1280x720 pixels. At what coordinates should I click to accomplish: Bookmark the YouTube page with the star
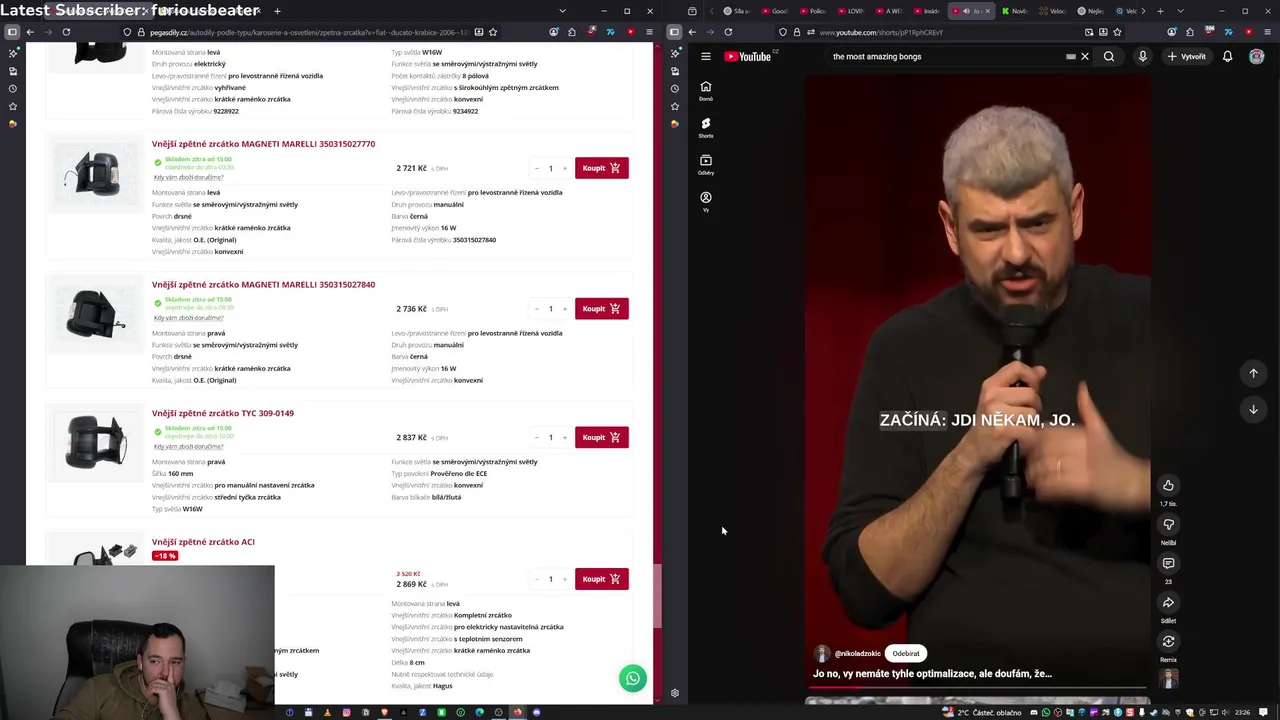pyautogui.click(x=1117, y=32)
